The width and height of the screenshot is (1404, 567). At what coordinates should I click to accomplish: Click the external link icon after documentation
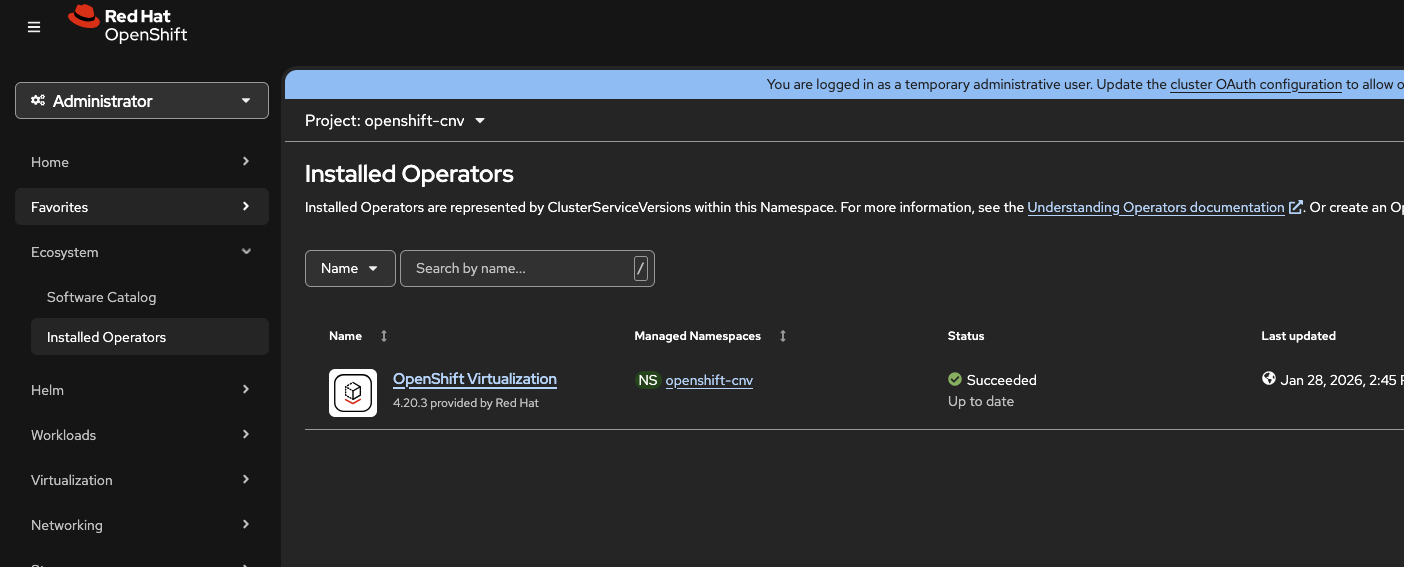point(1296,208)
